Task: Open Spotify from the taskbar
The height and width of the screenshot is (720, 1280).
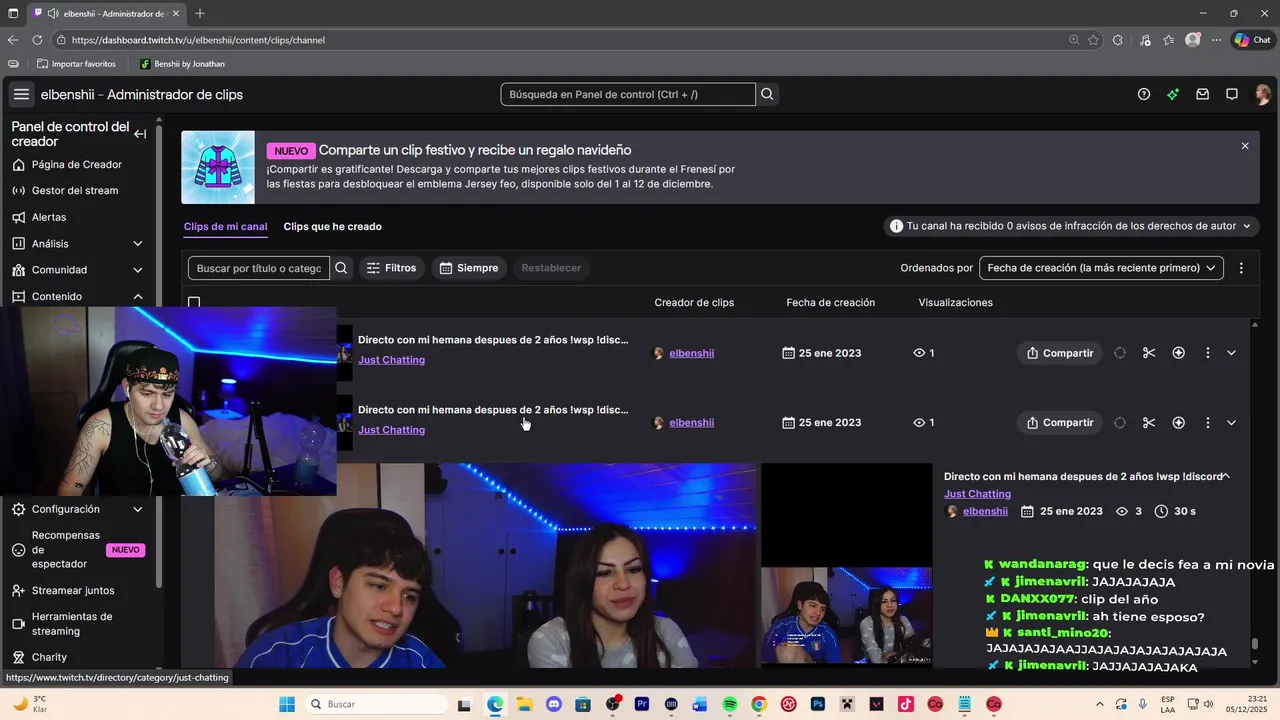Action: pyautogui.click(x=729, y=704)
